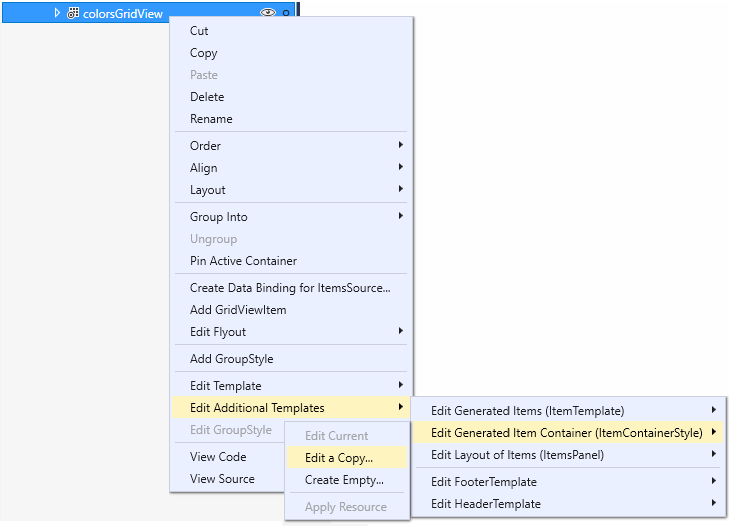
Task: Toggle the lock dot on colorsGridView row
Action: 286,13
